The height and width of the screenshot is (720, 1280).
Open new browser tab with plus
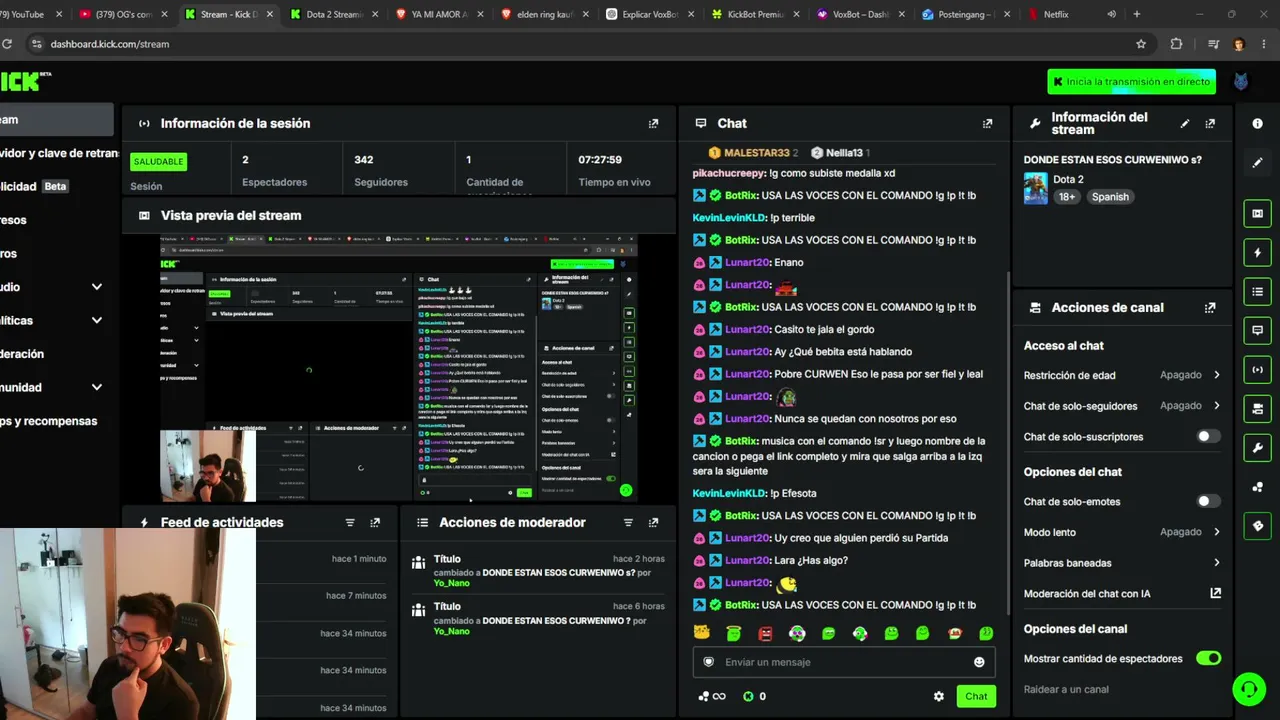click(x=1136, y=14)
